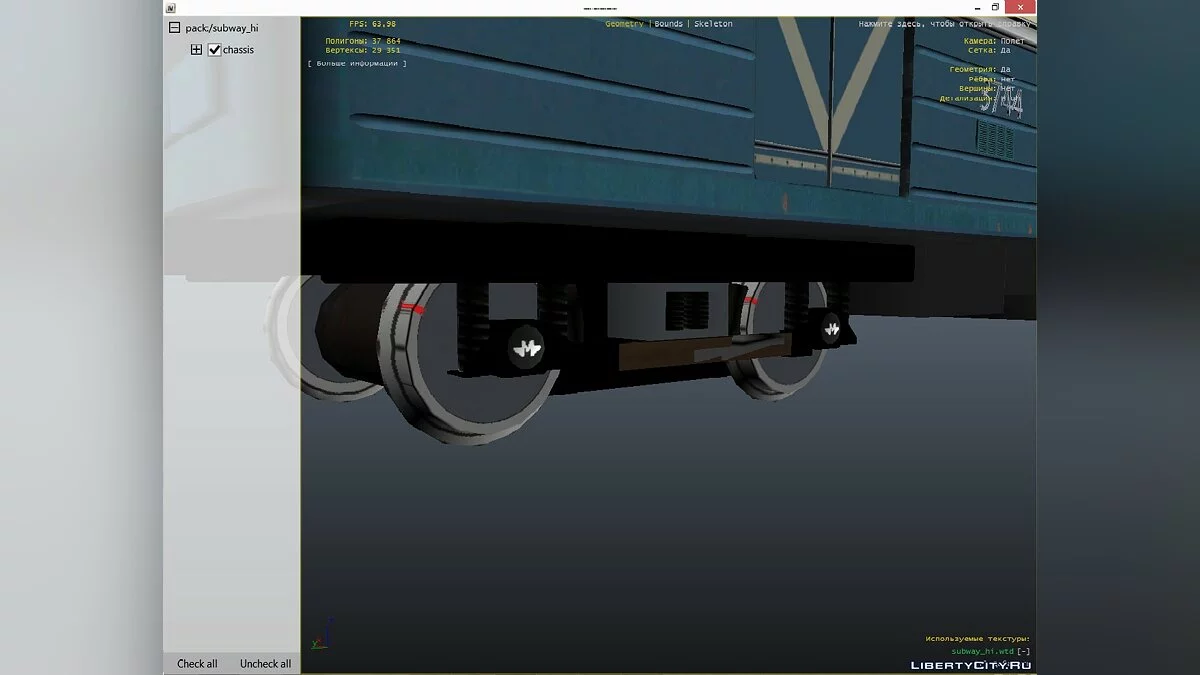The image size is (1200, 675).
Task: Switch to the Bounds view tab
Action: [x=668, y=24]
